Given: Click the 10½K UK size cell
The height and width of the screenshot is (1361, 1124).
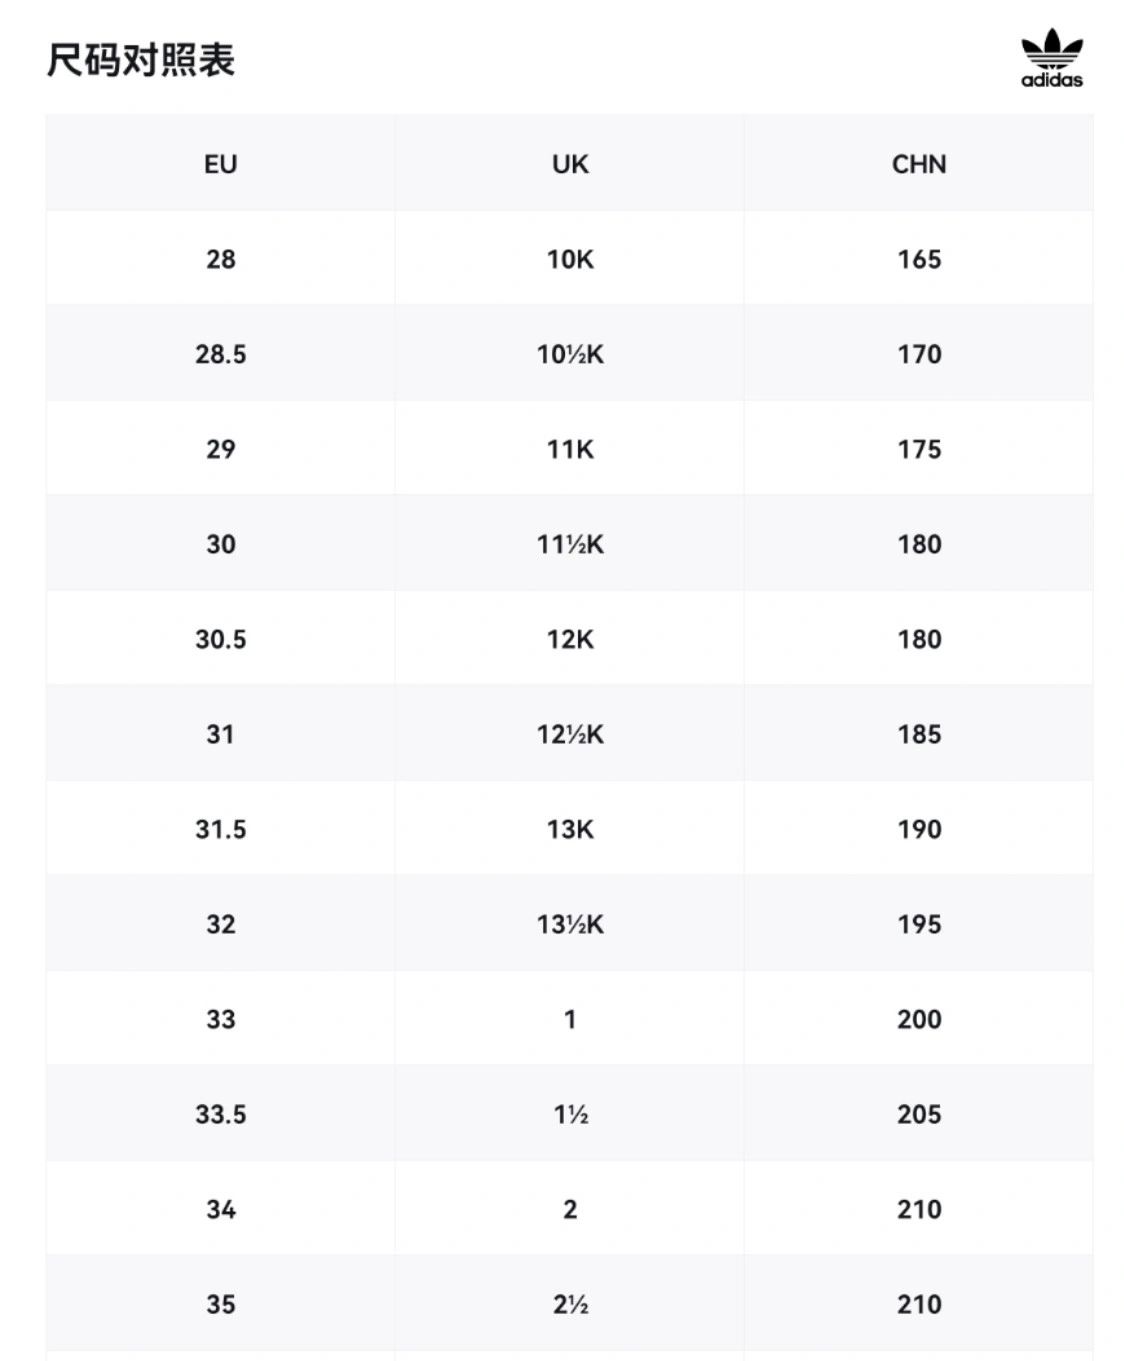Looking at the screenshot, I should click(x=570, y=354).
